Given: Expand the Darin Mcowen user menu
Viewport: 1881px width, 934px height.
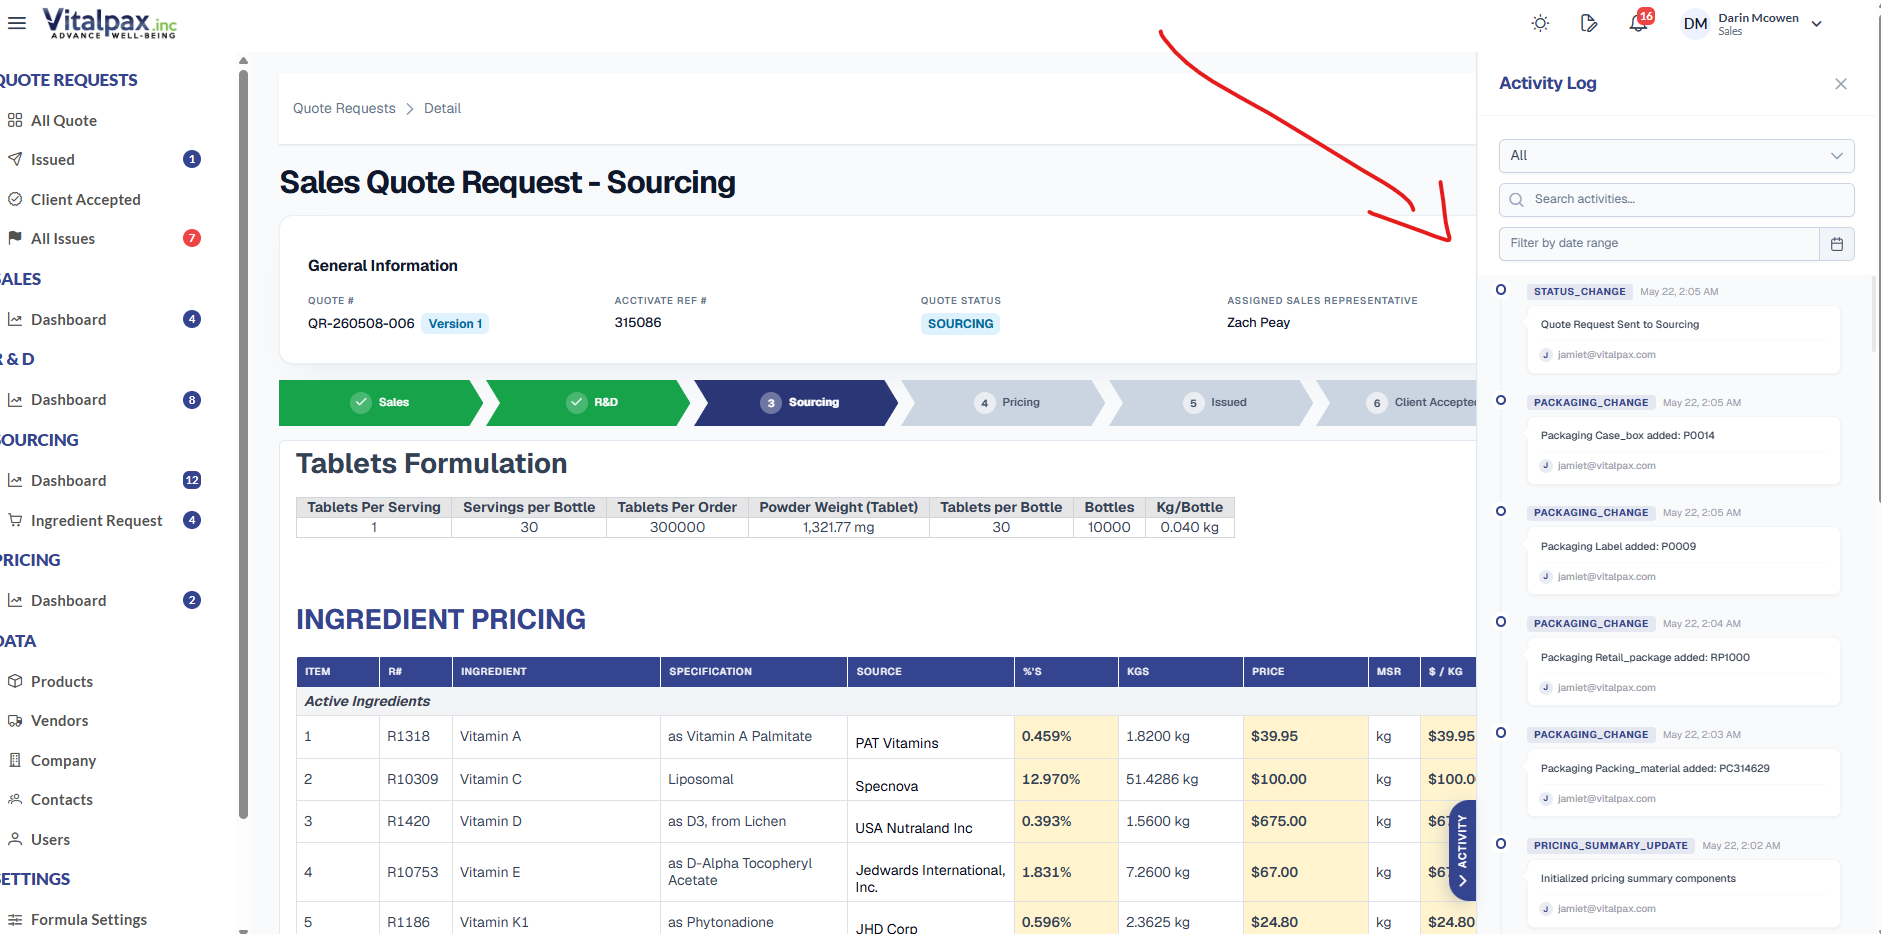Looking at the screenshot, I should click(x=1770, y=23).
